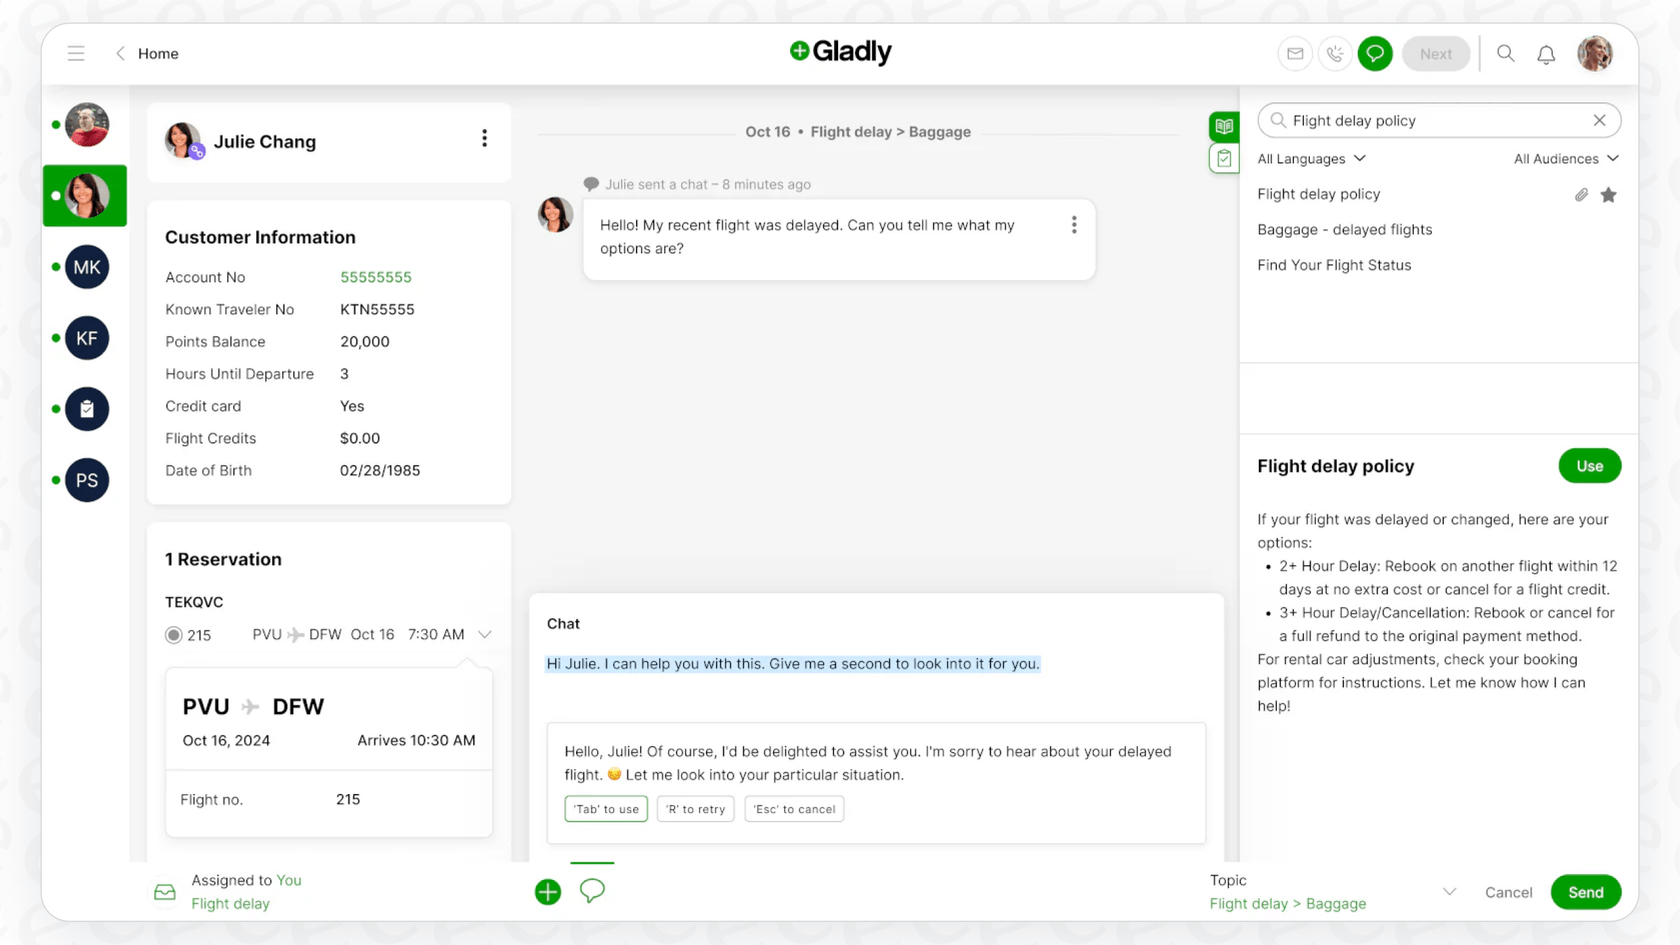Open the three-dot menu beside Julie Chang
The width and height of the screenshot is (1680, 945).
[x=485, y=138]
